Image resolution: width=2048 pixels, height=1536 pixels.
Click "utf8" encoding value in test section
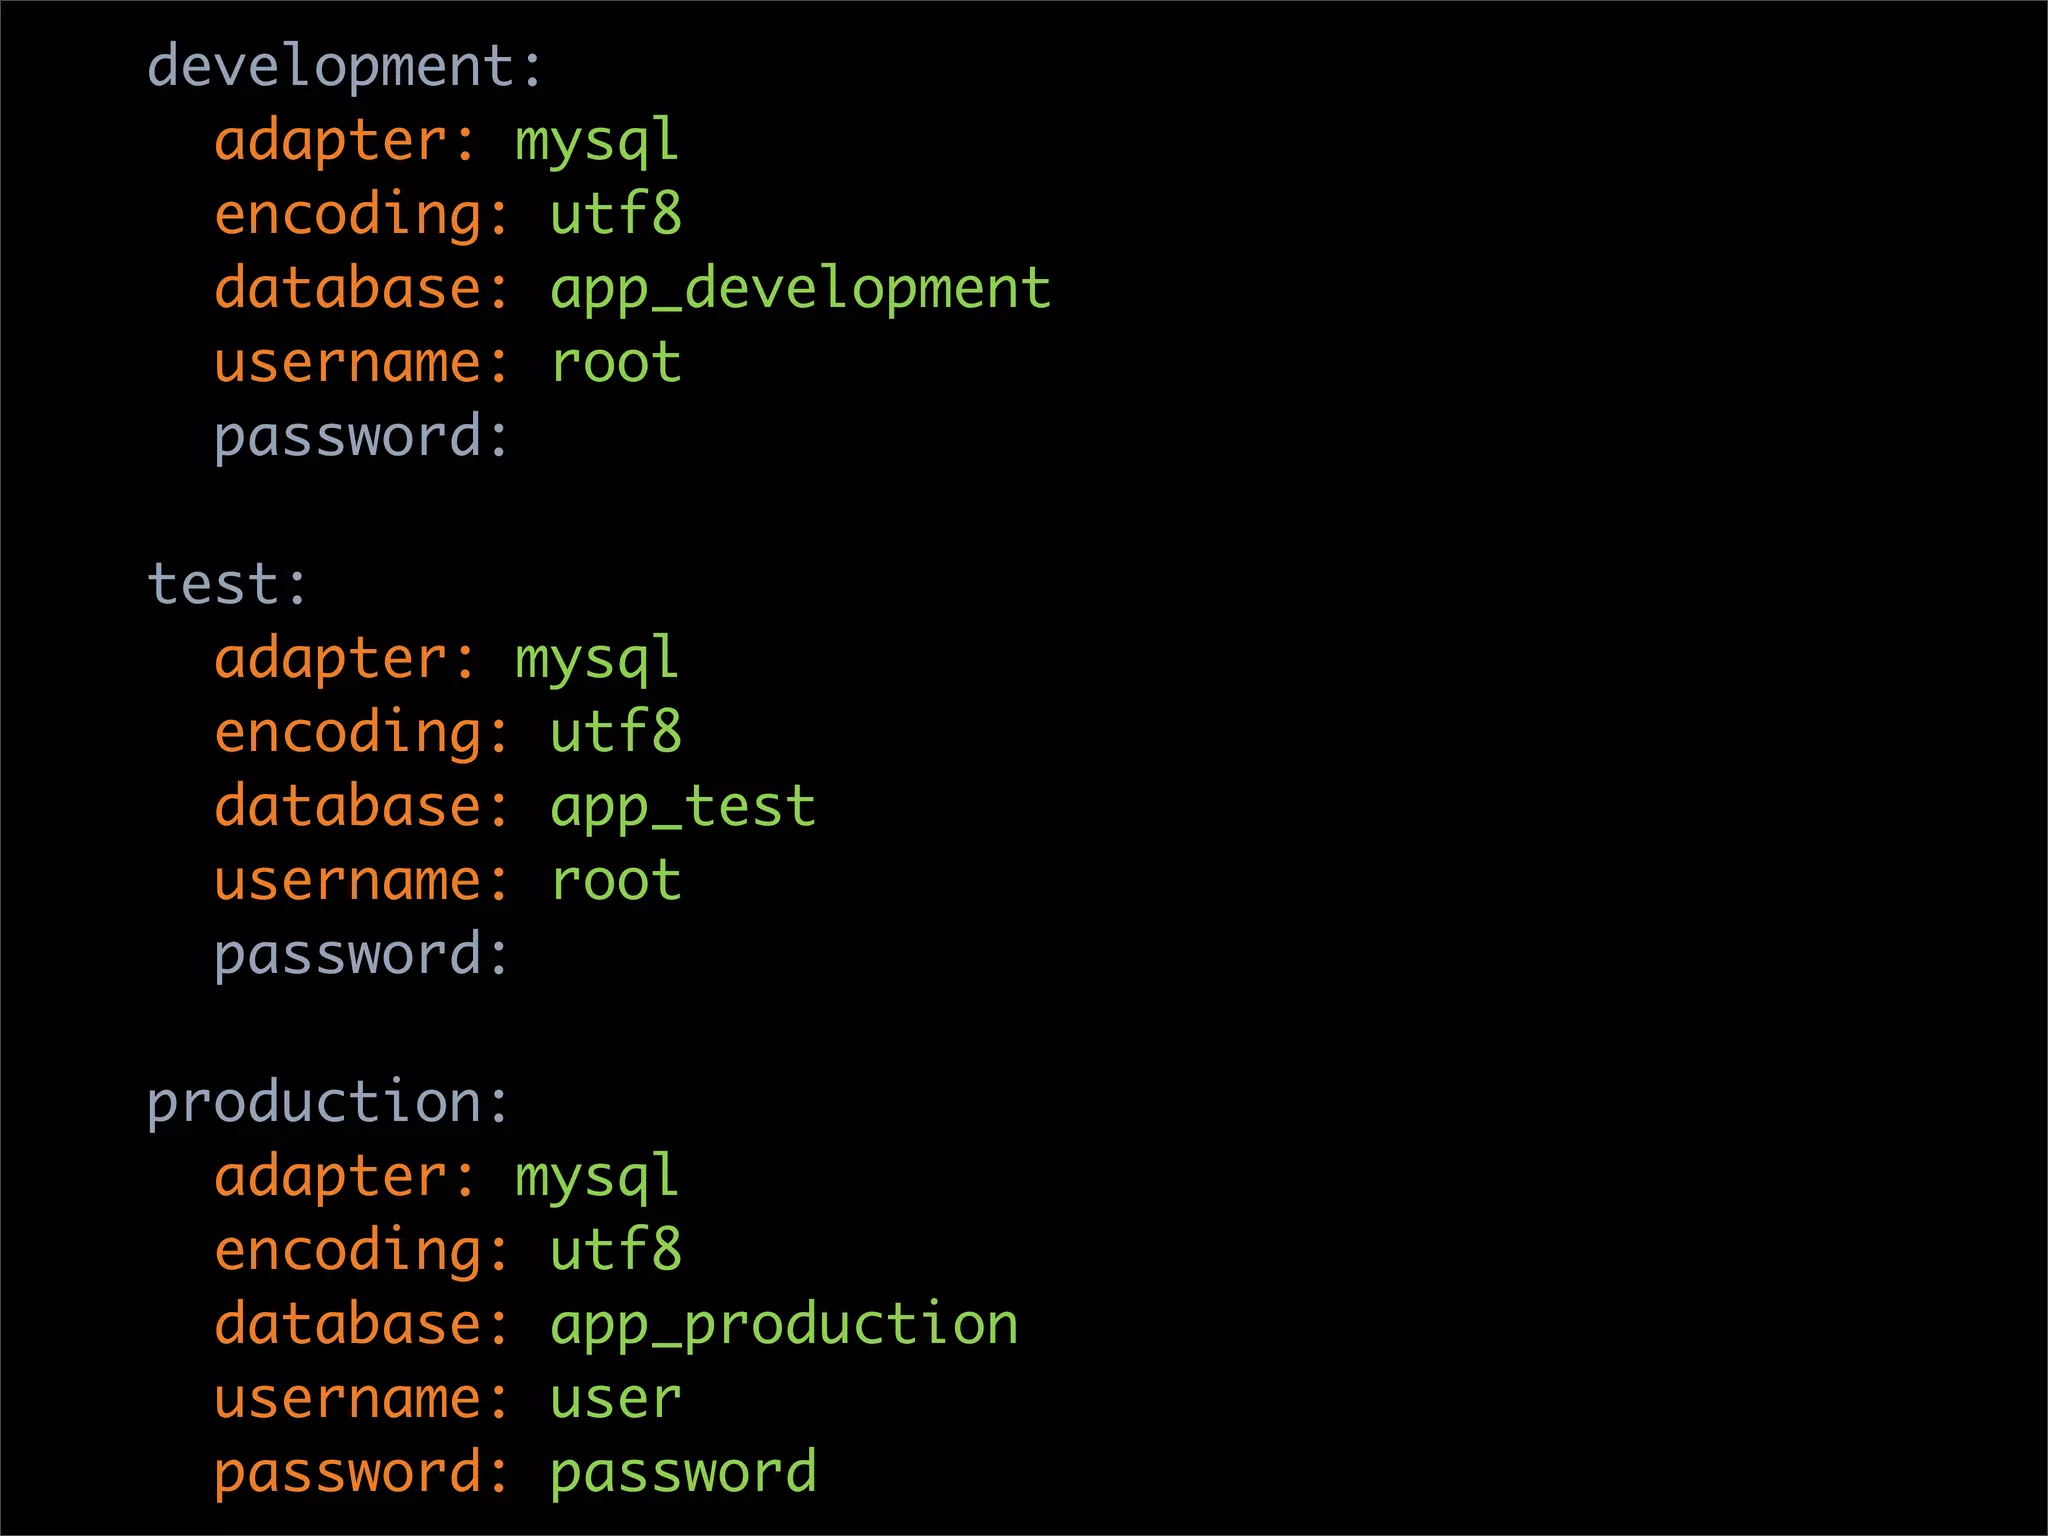pos(616,733)
